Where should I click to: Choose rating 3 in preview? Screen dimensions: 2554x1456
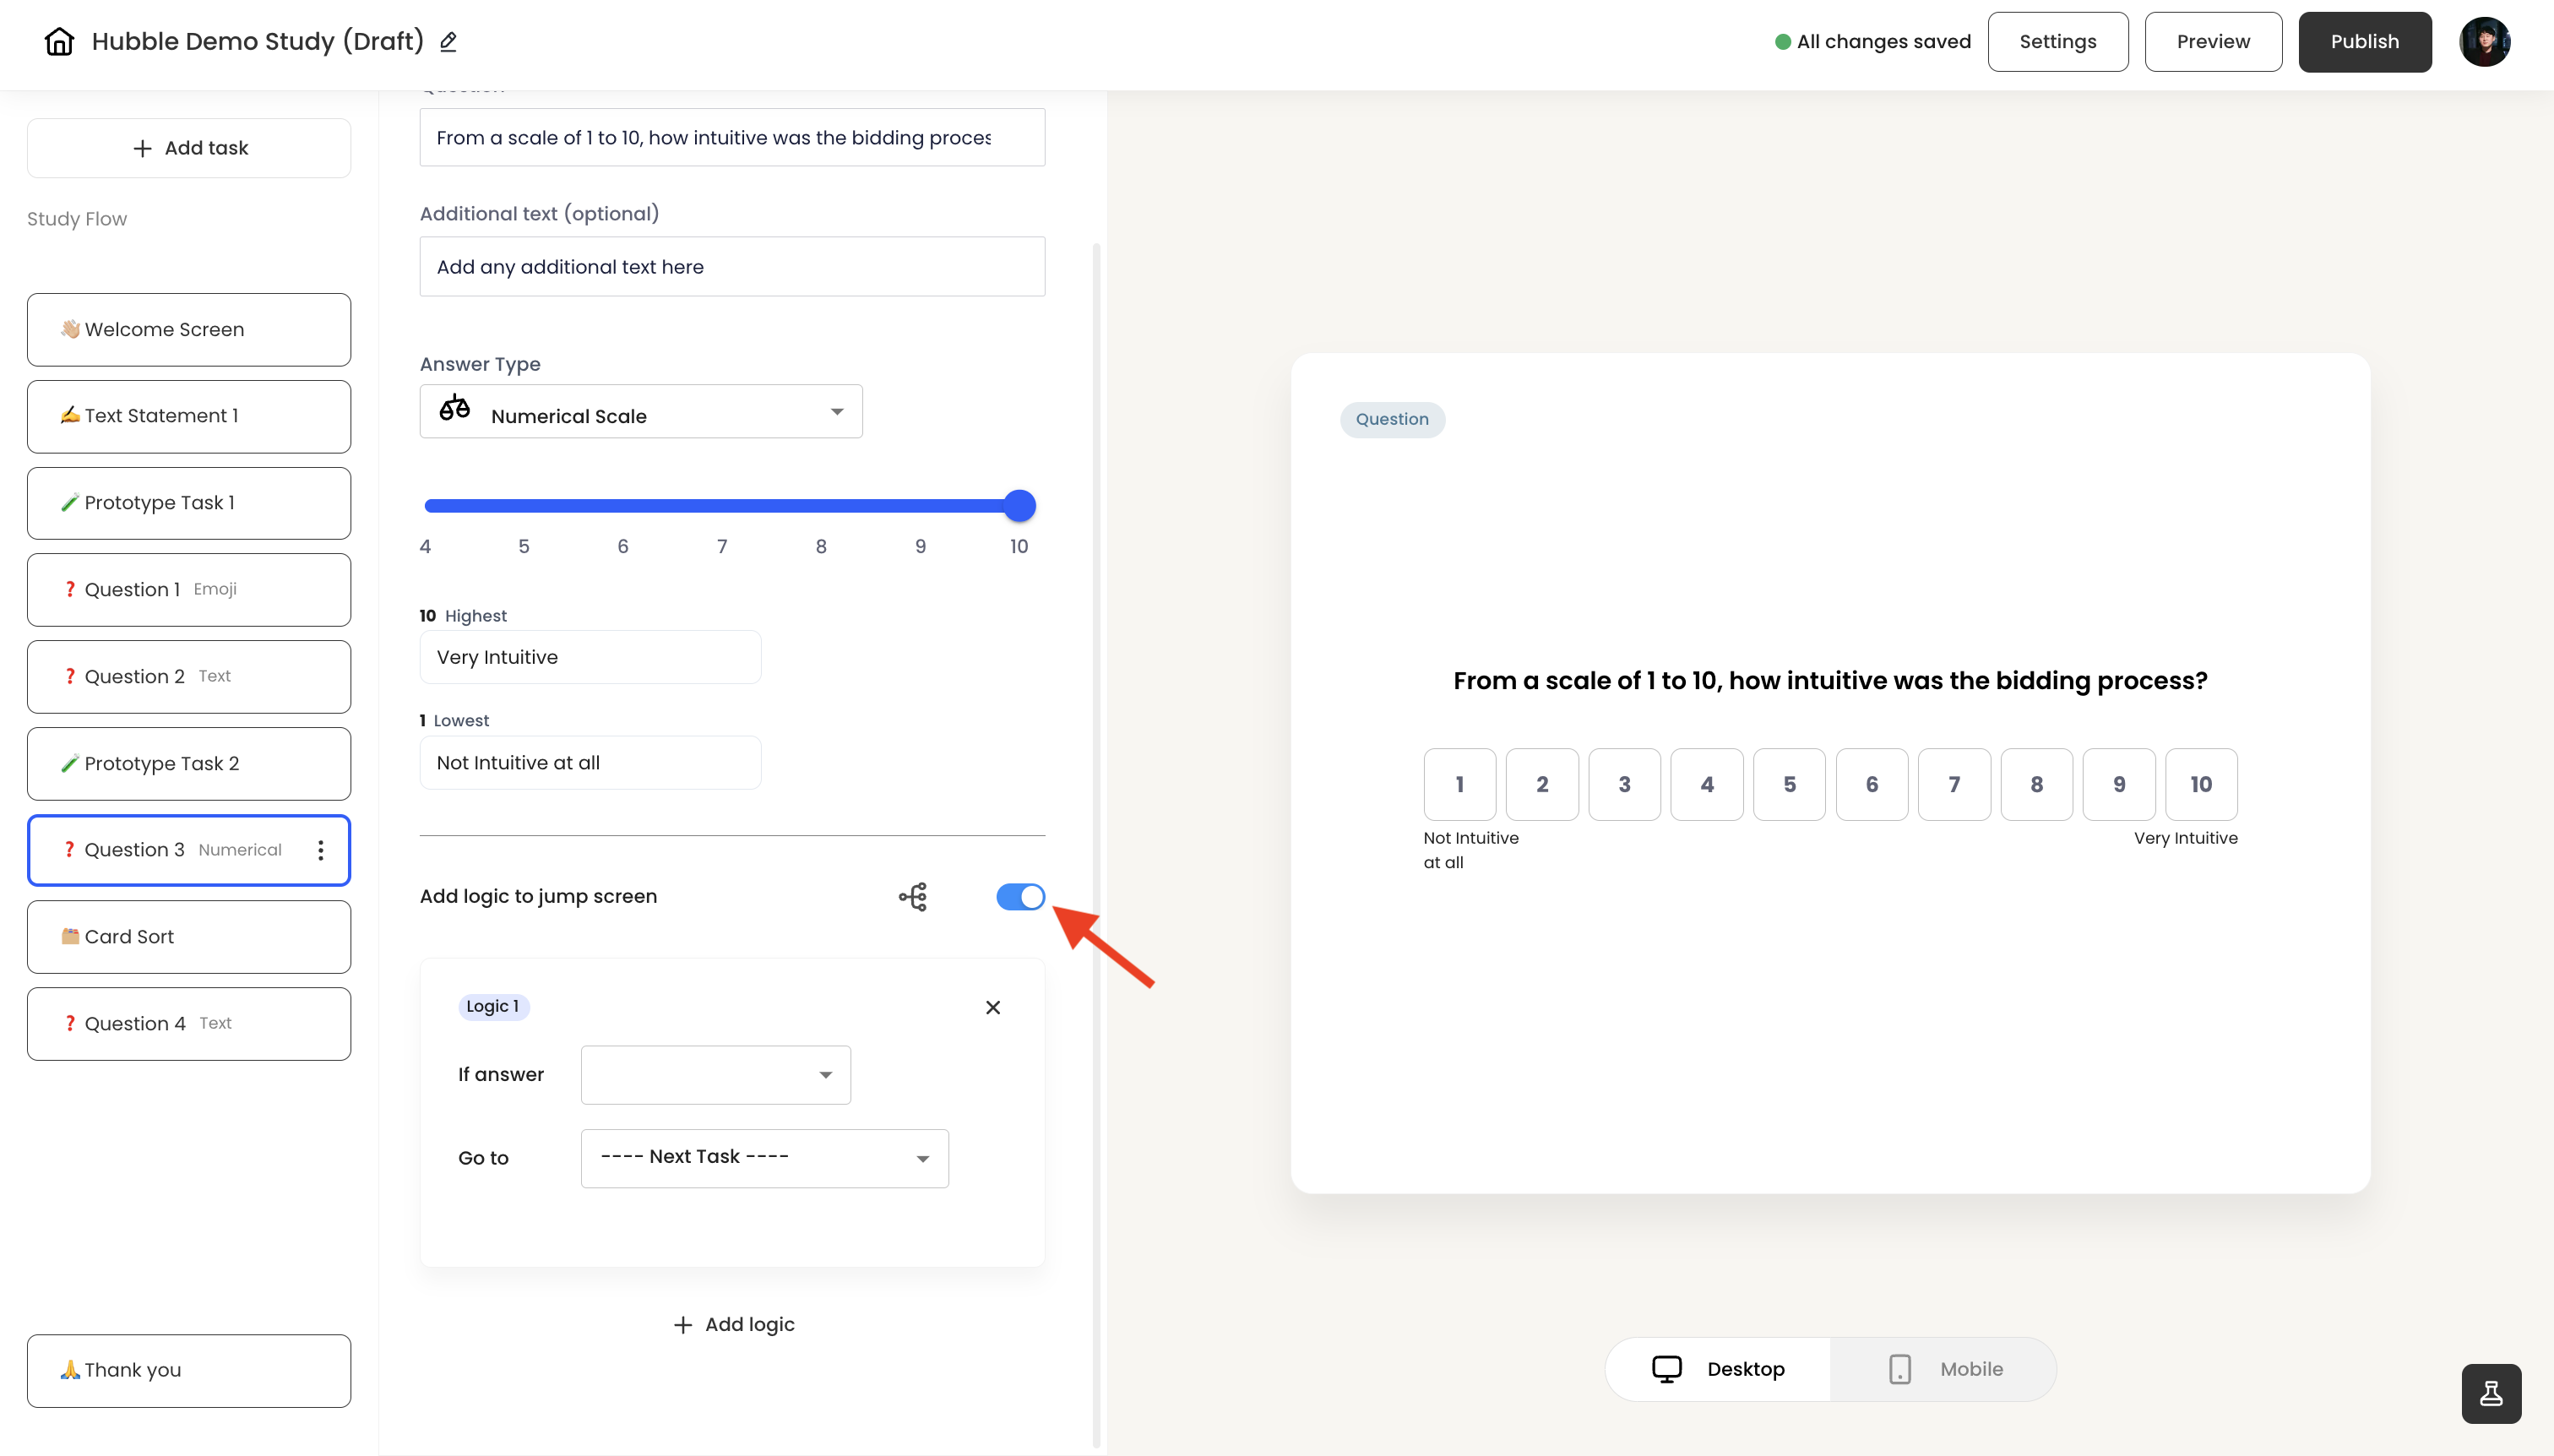[x=1625, y=785]
